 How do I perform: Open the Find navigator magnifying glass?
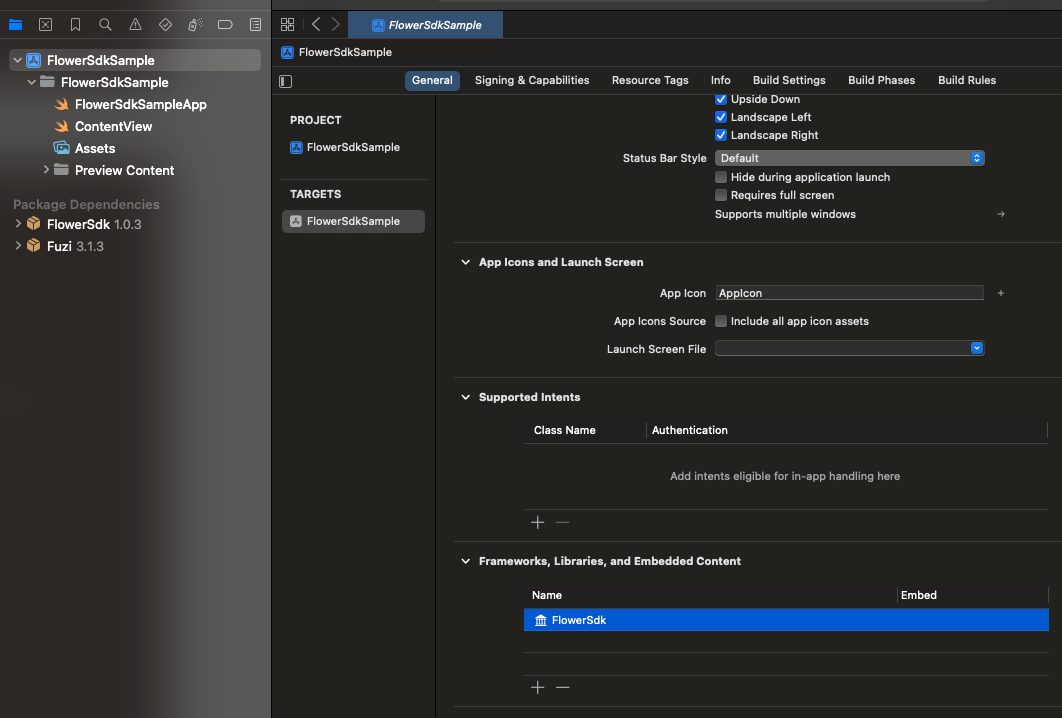click(x=105, y=24)
